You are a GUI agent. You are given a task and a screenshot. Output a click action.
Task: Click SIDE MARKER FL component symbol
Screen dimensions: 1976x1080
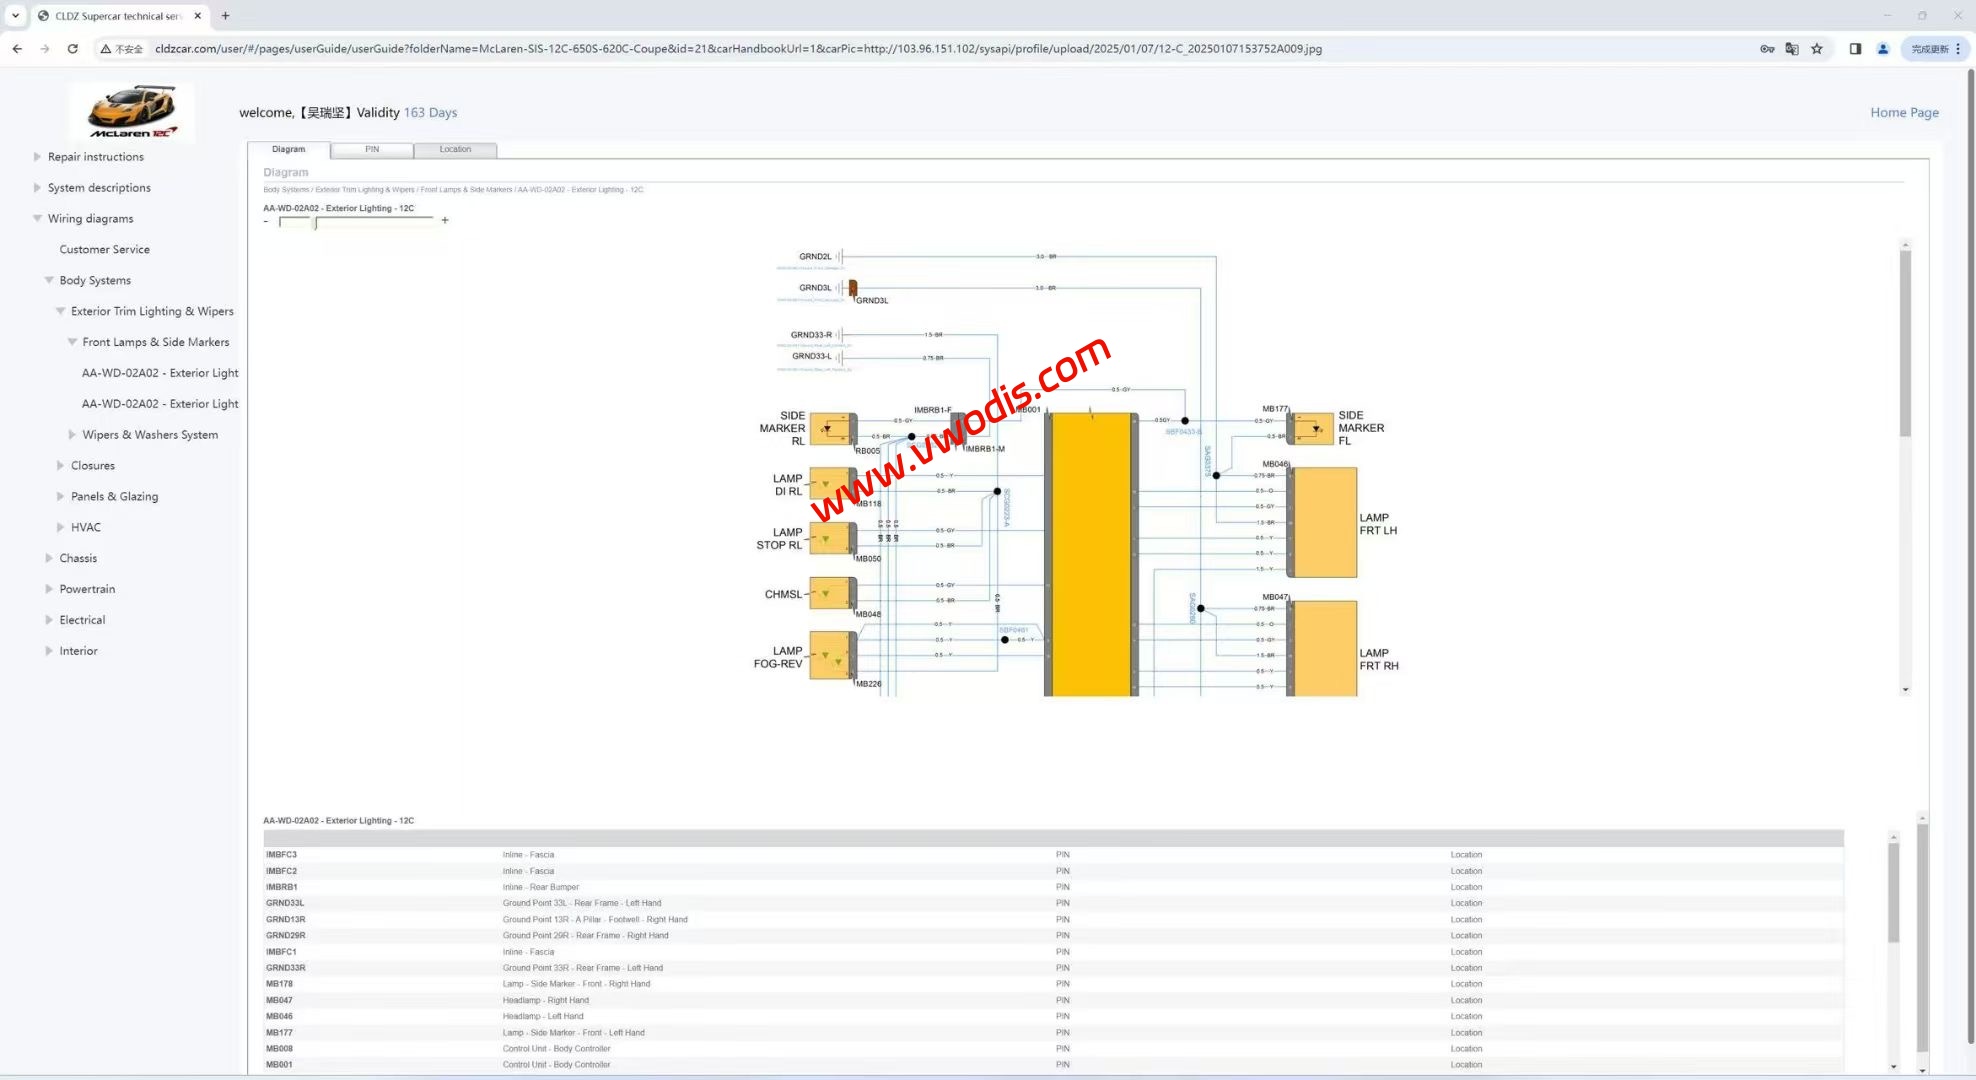point(1311,428)
